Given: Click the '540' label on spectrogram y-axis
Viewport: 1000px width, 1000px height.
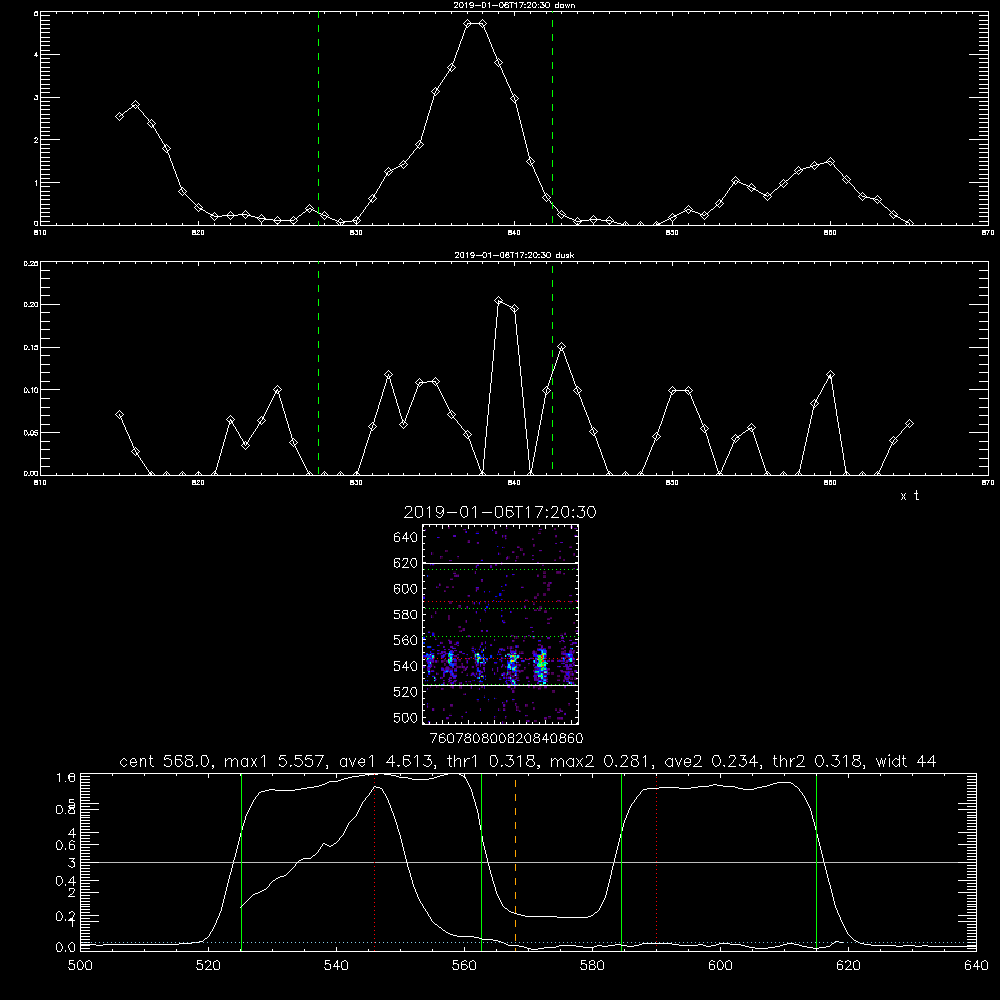Looking at the screenshot, I should [x=406, y=666].
